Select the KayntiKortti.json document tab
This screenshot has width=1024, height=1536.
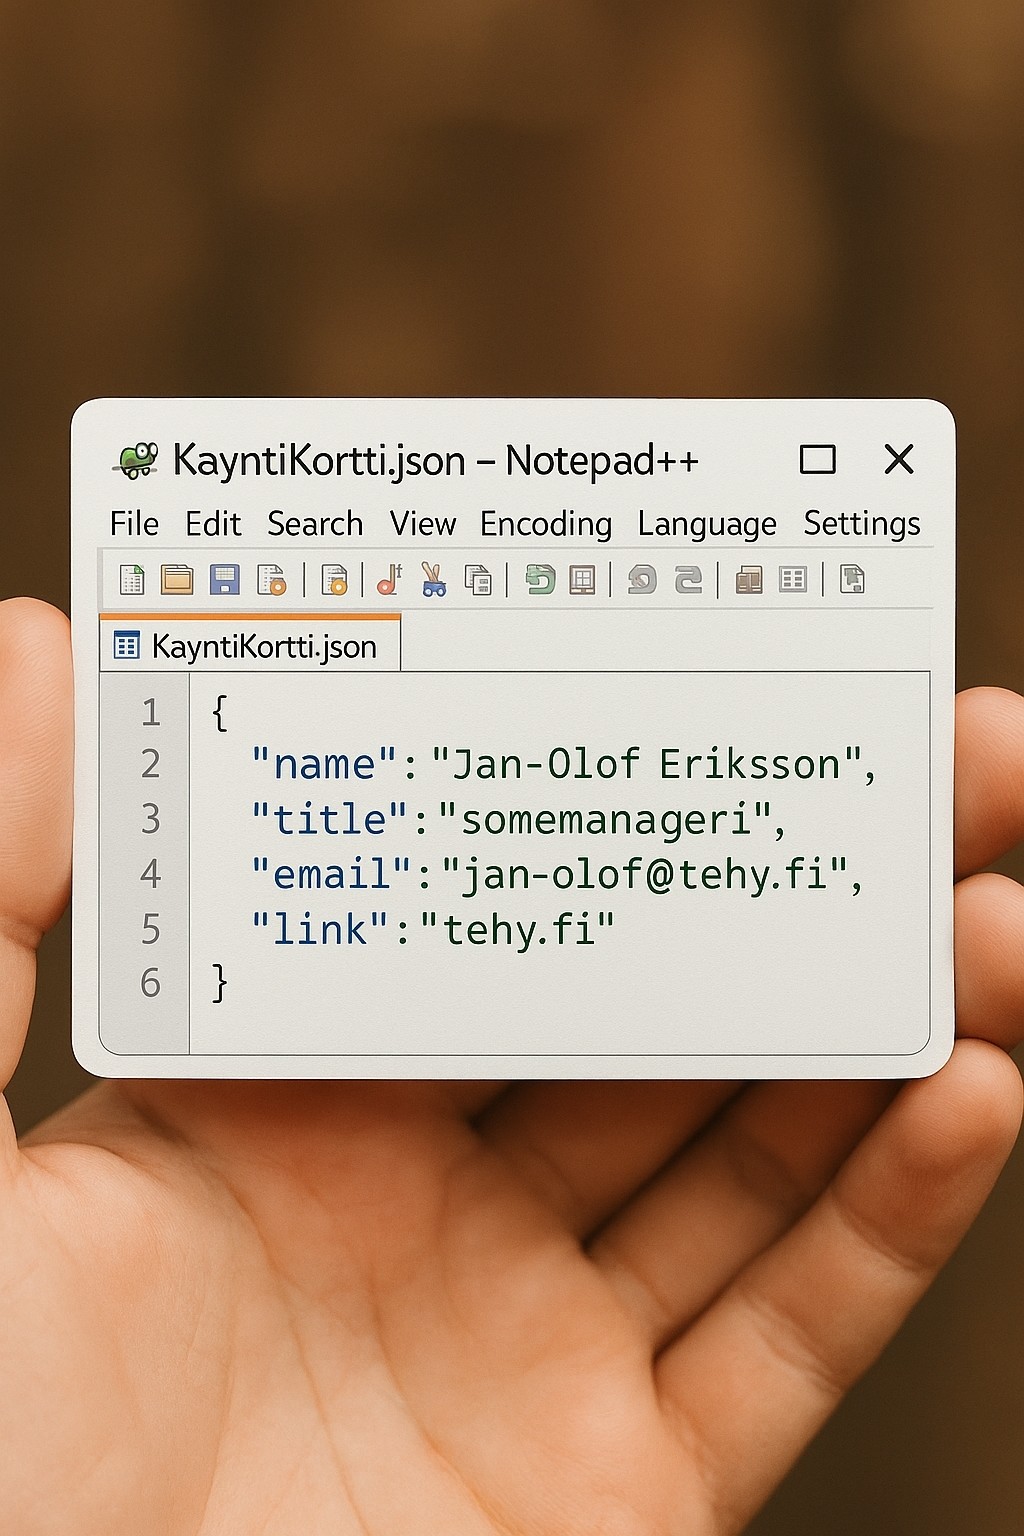[x=250, y=644]
